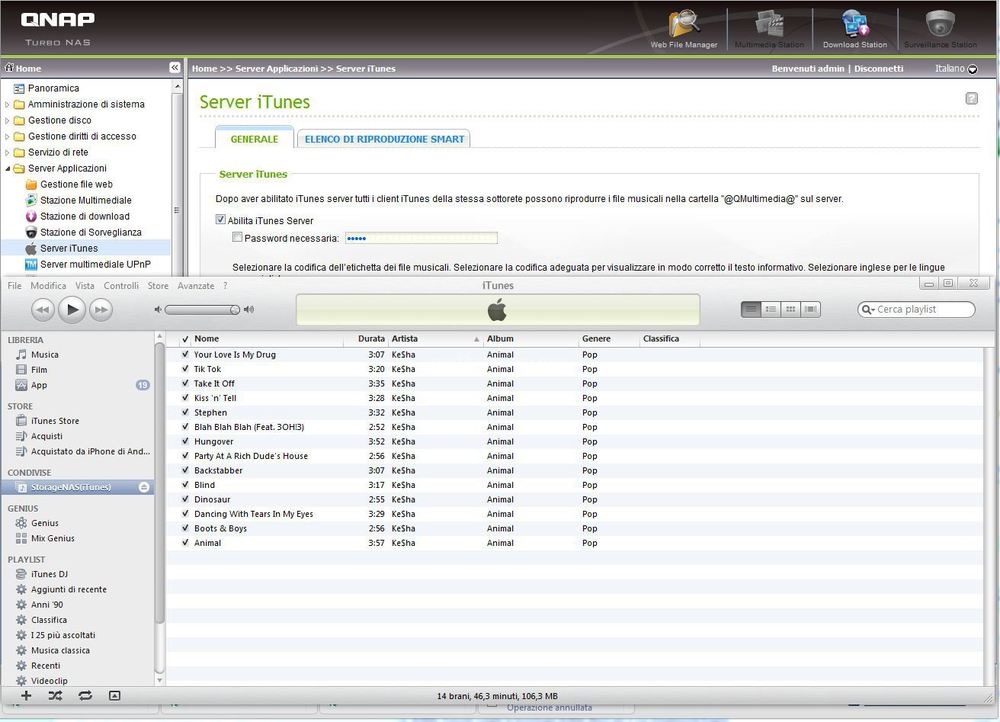
Task: Expand Servizio di rete tree folder
Action: tap(7, 152)
